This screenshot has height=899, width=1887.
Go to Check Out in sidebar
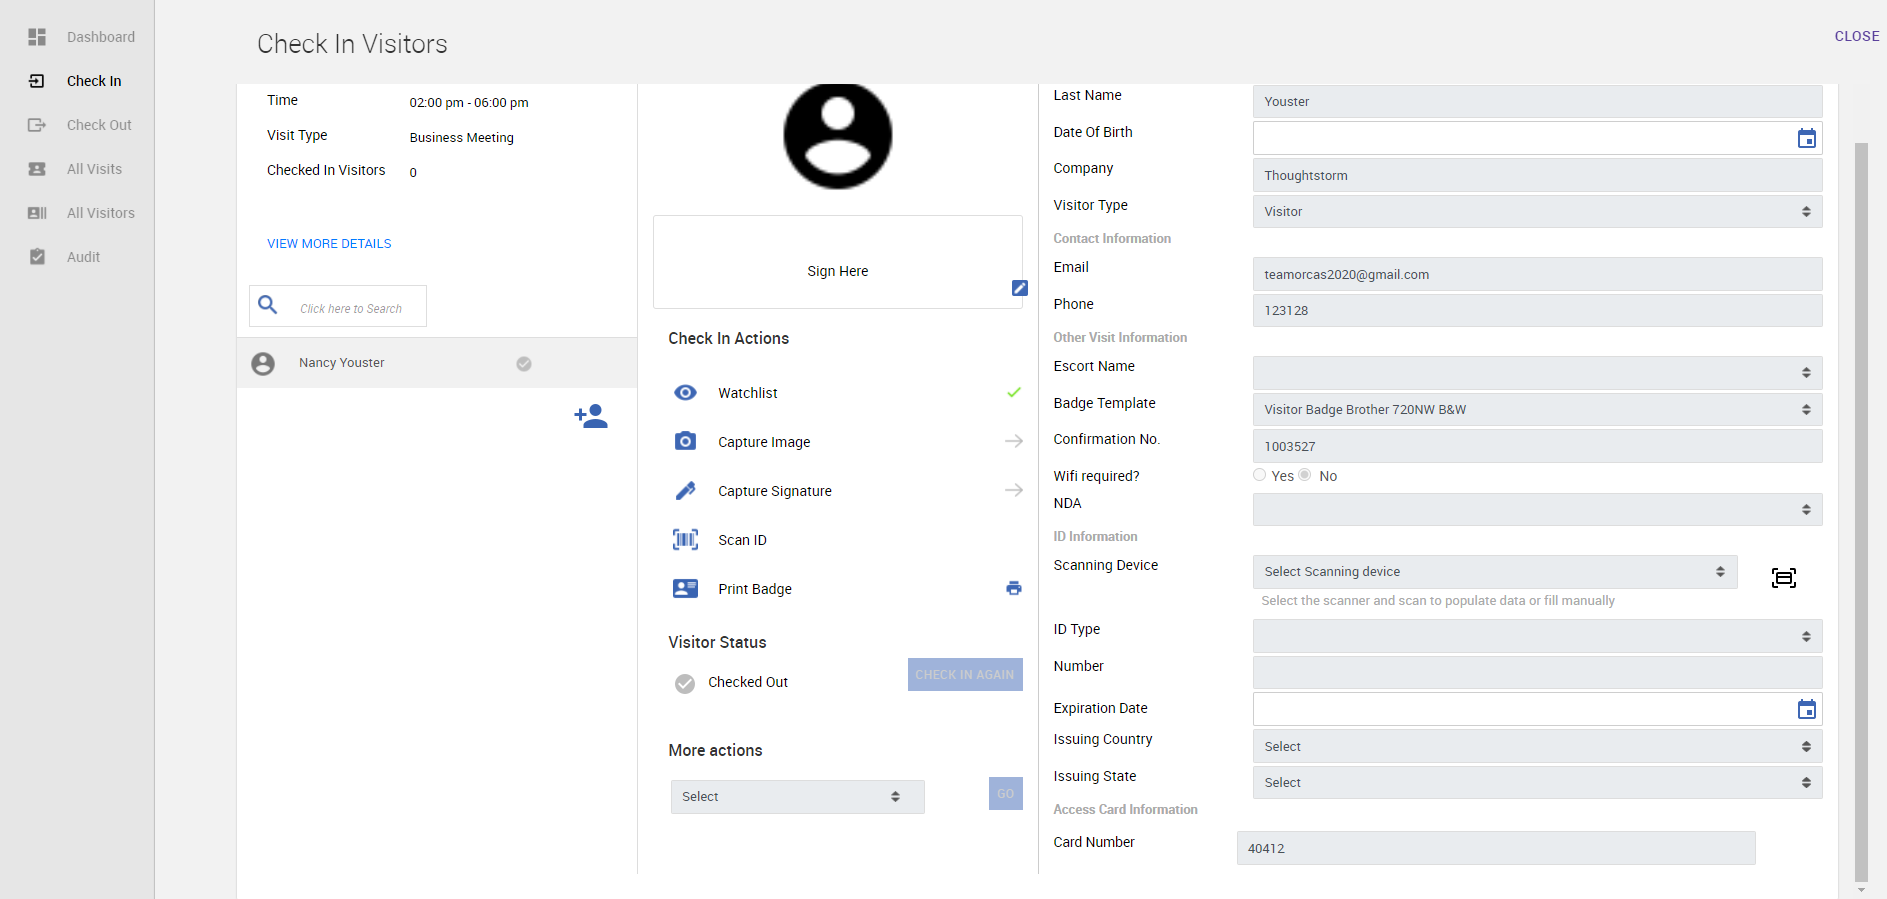(98, 125)
